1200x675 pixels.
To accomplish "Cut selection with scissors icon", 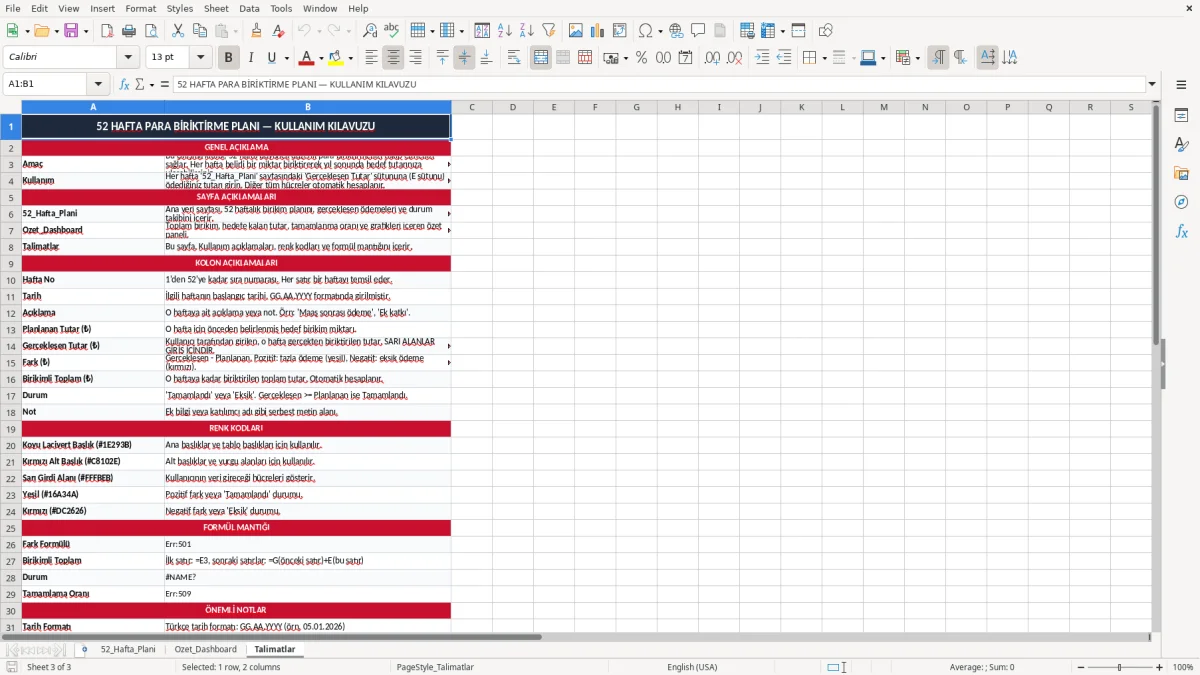I will click(x=177, y=31).
